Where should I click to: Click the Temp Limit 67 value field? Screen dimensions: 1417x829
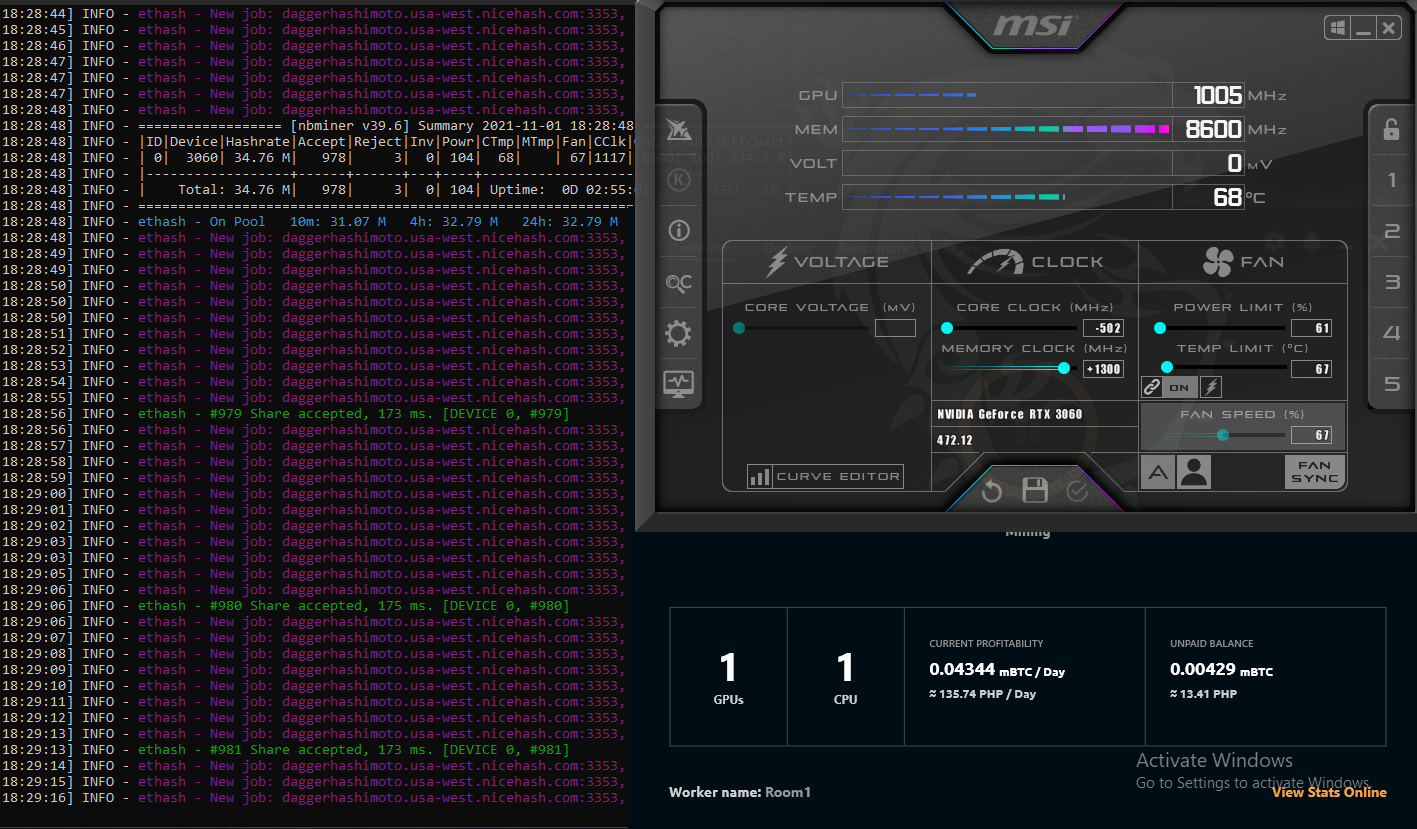click(1311, 369)
